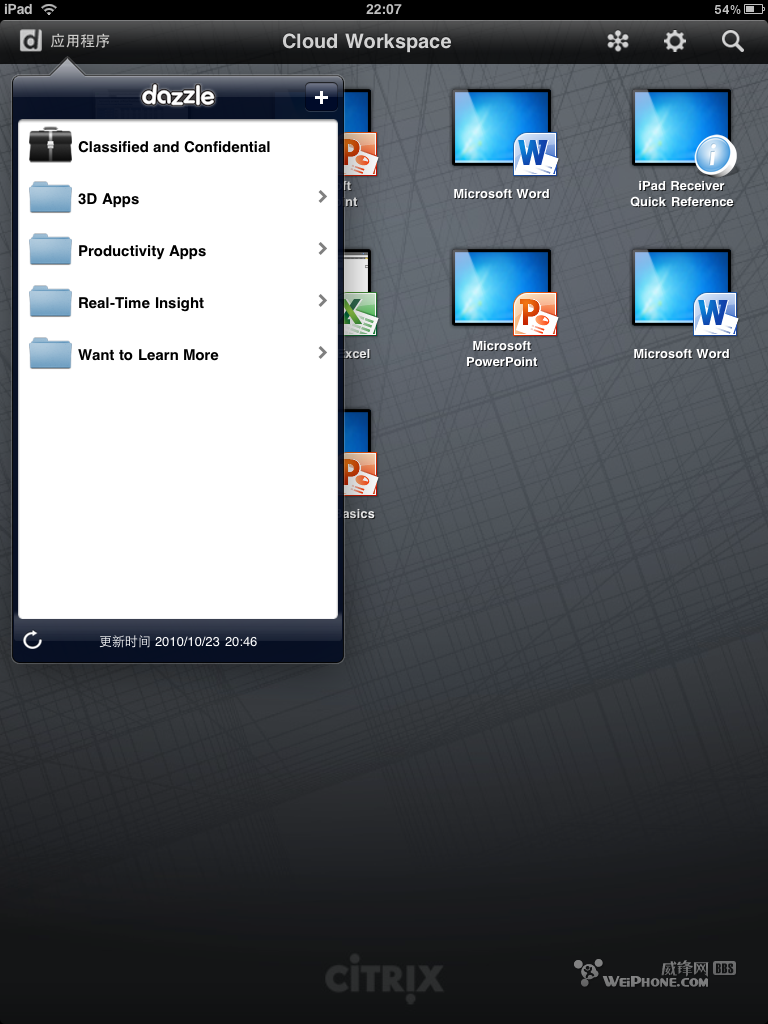
Task: Click the briefcase icon in dazzle list
Action: pos(50,145)
